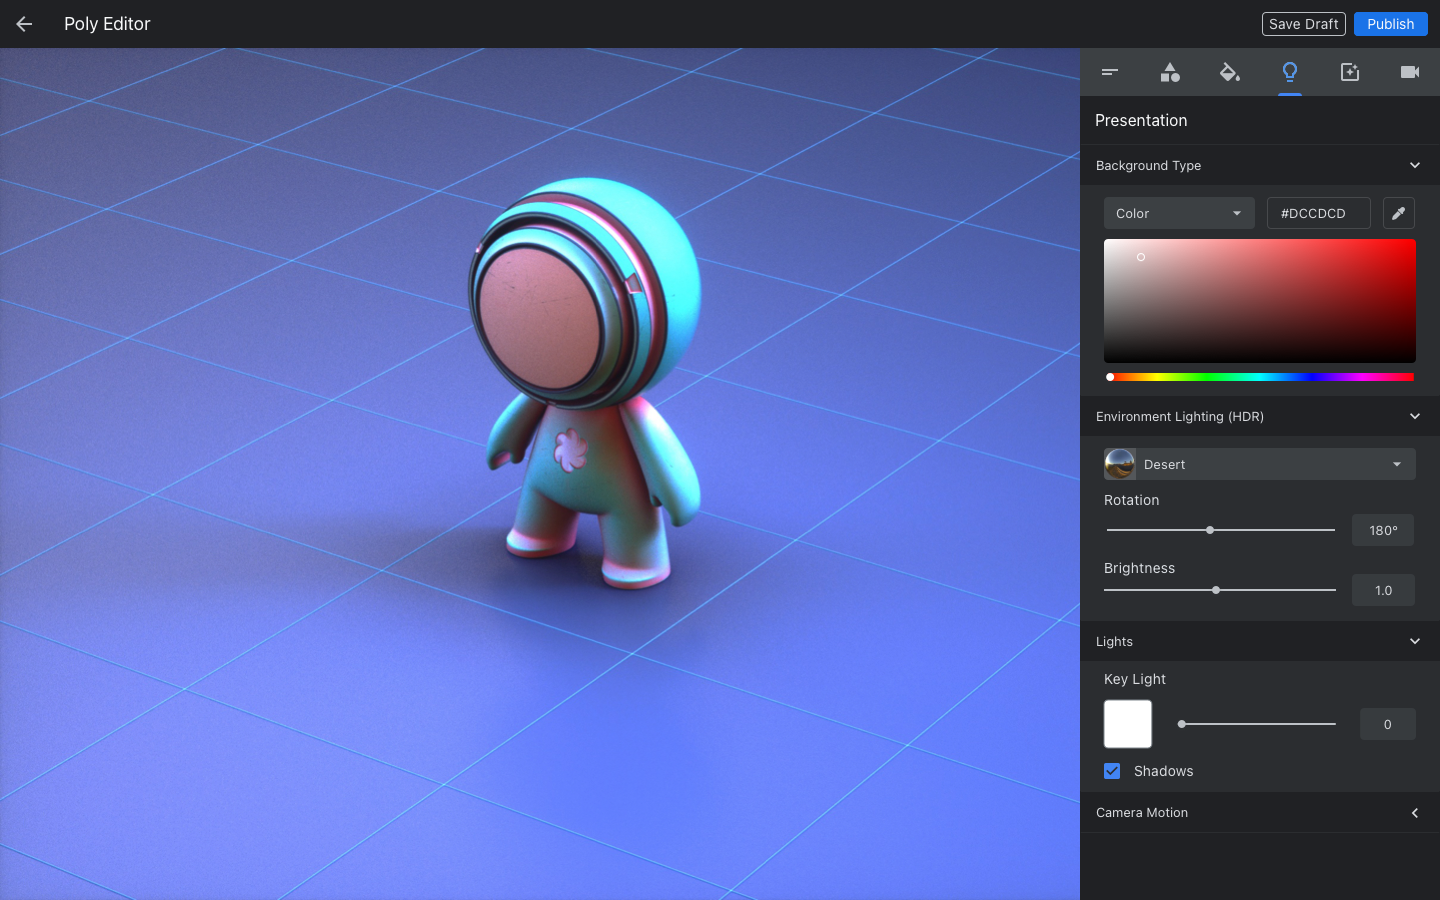Click the Presentation panel heading
This screenshot has width=1440, height=900.
(x=1141, y=120)
